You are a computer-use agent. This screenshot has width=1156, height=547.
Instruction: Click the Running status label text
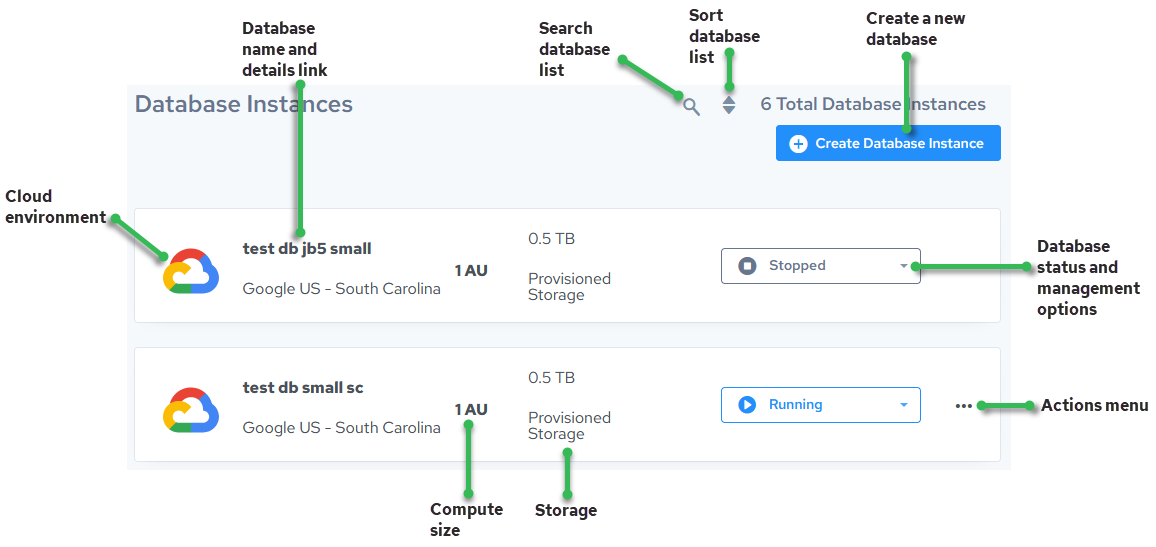(795, 405)
